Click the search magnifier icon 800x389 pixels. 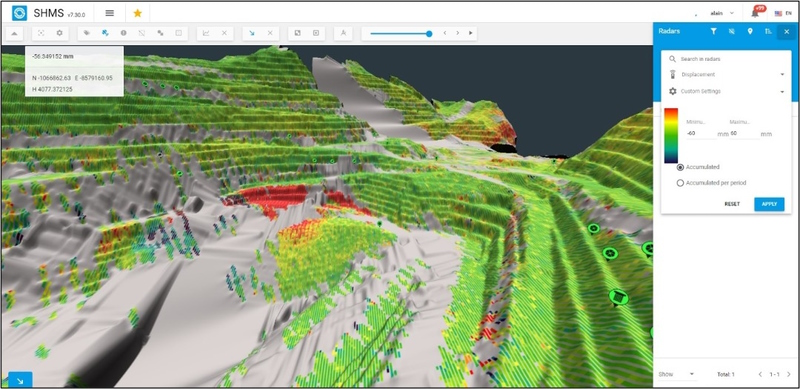(672, 59)
